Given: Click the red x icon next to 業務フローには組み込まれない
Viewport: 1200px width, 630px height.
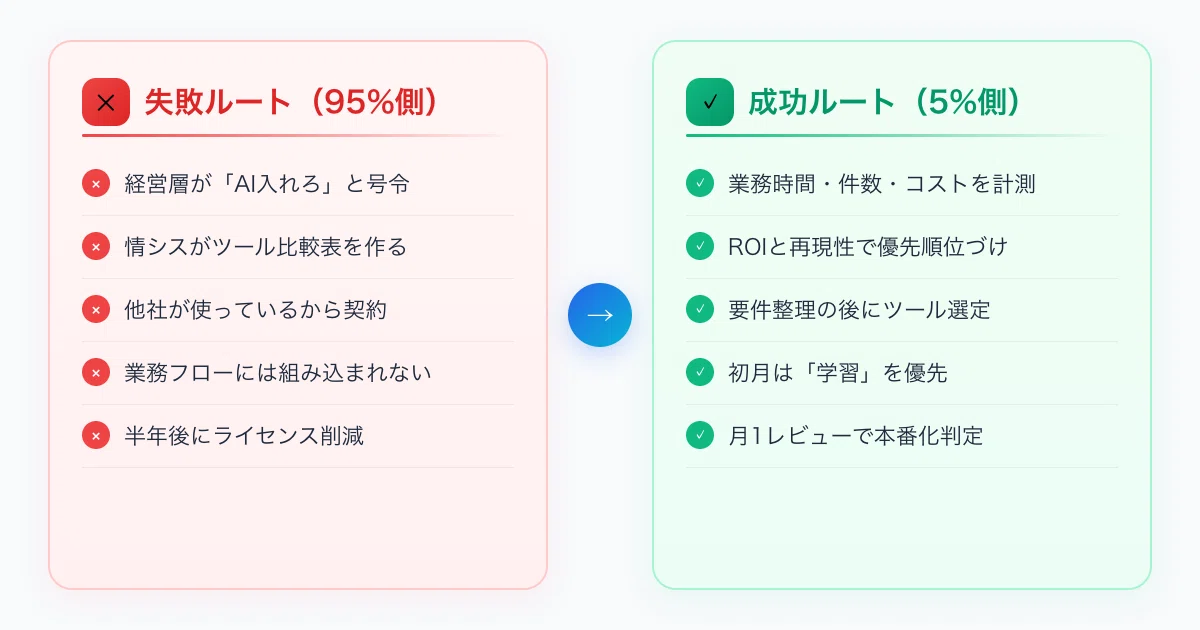Looking at the screenshot, I should (x=96, y=373).
